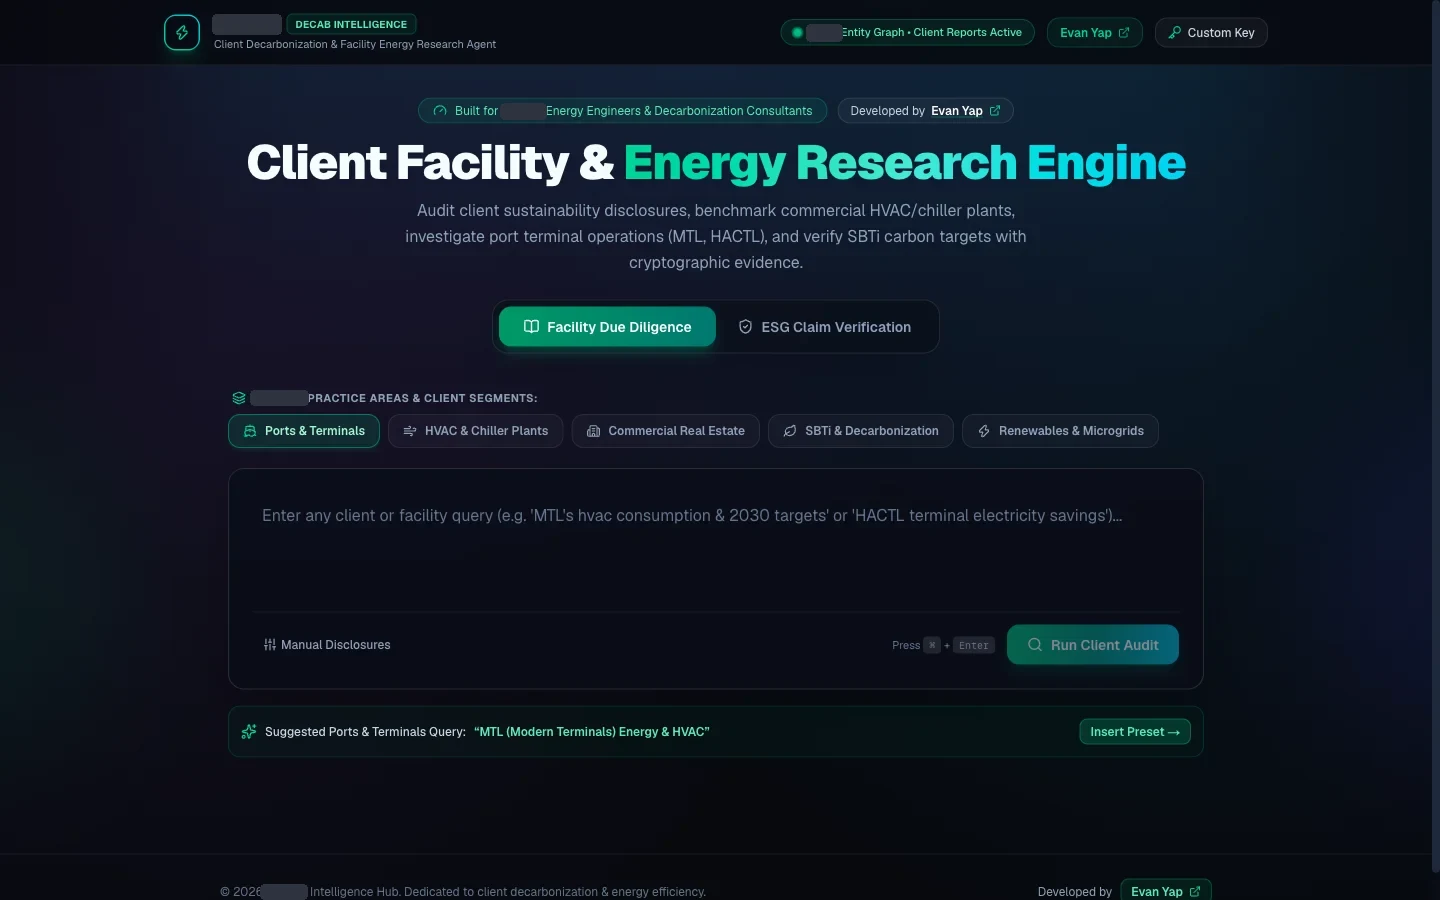Click the lightning bolt logo icon
The height and width of the screenshot is (900, 1440).
click(x=182, y=33)
